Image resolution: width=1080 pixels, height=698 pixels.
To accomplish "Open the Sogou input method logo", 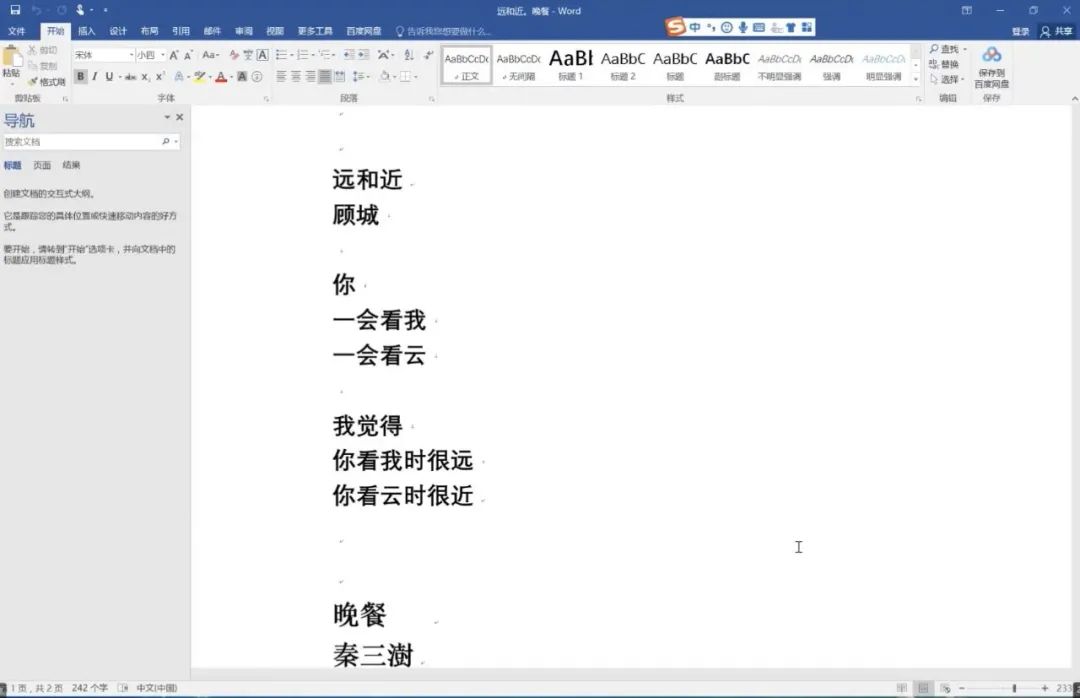I will (675, 27).
